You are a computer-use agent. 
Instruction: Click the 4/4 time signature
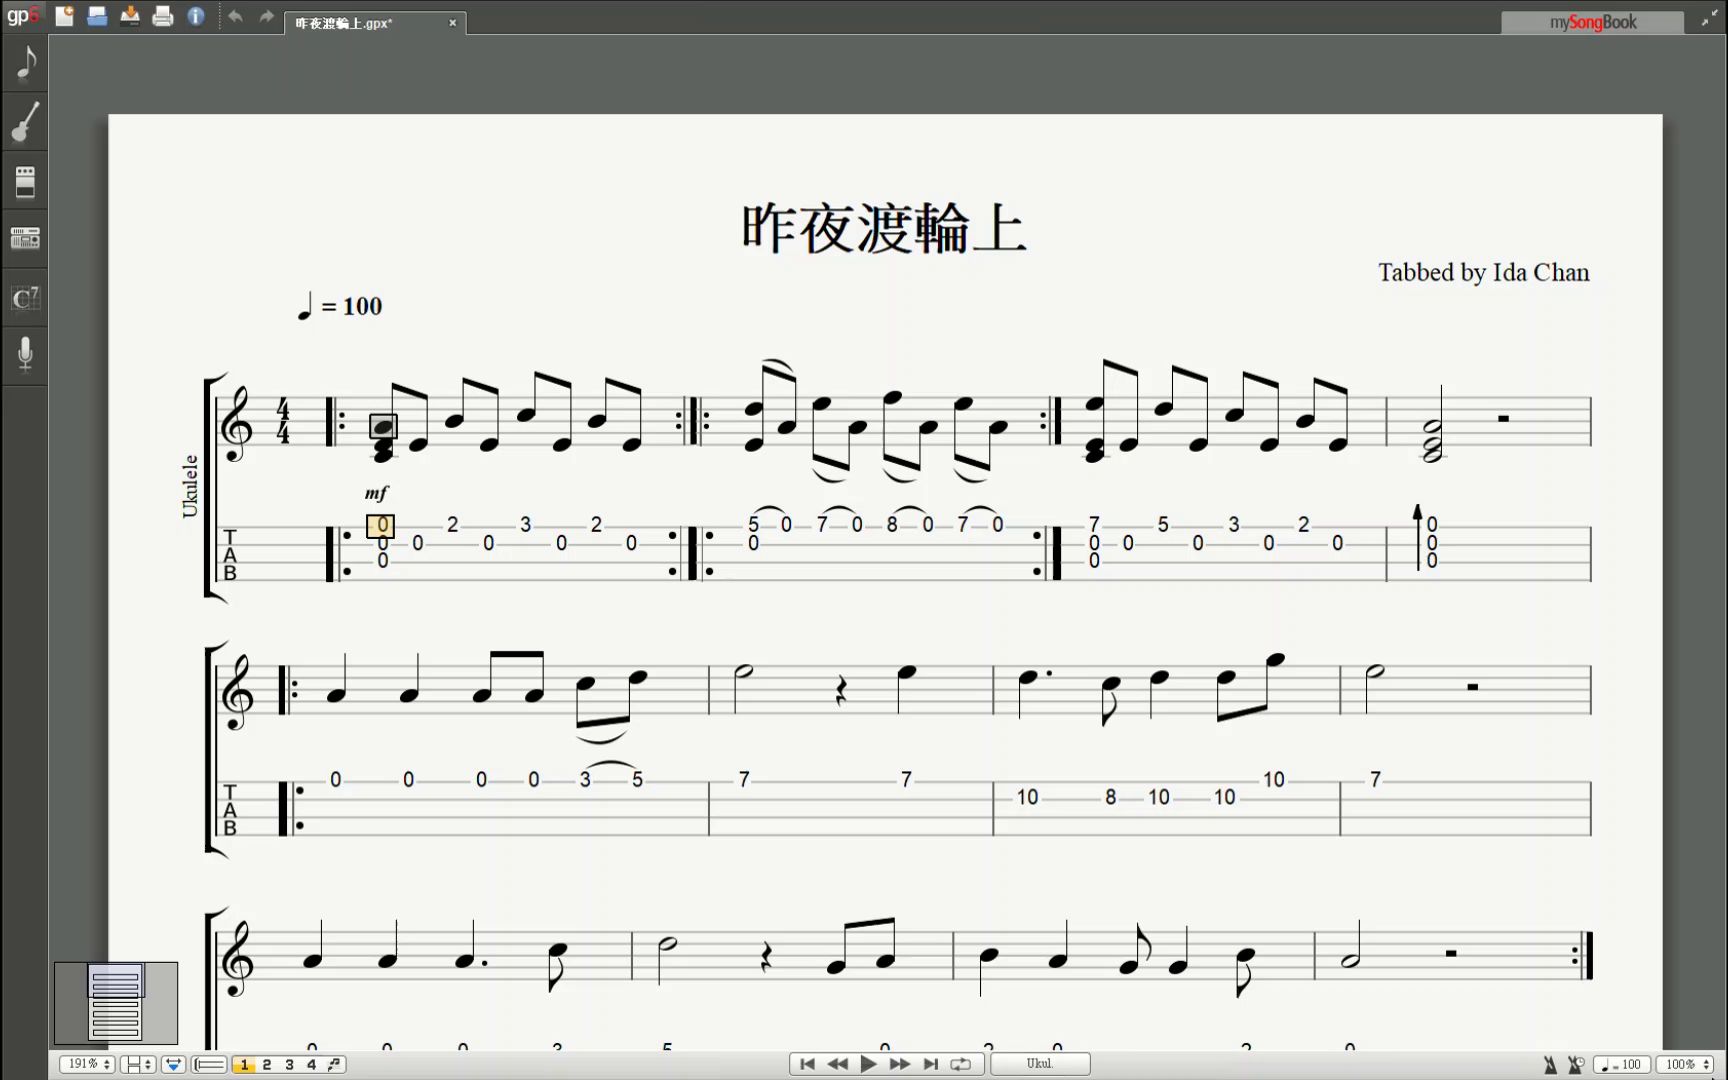click(x=283, y=421)
